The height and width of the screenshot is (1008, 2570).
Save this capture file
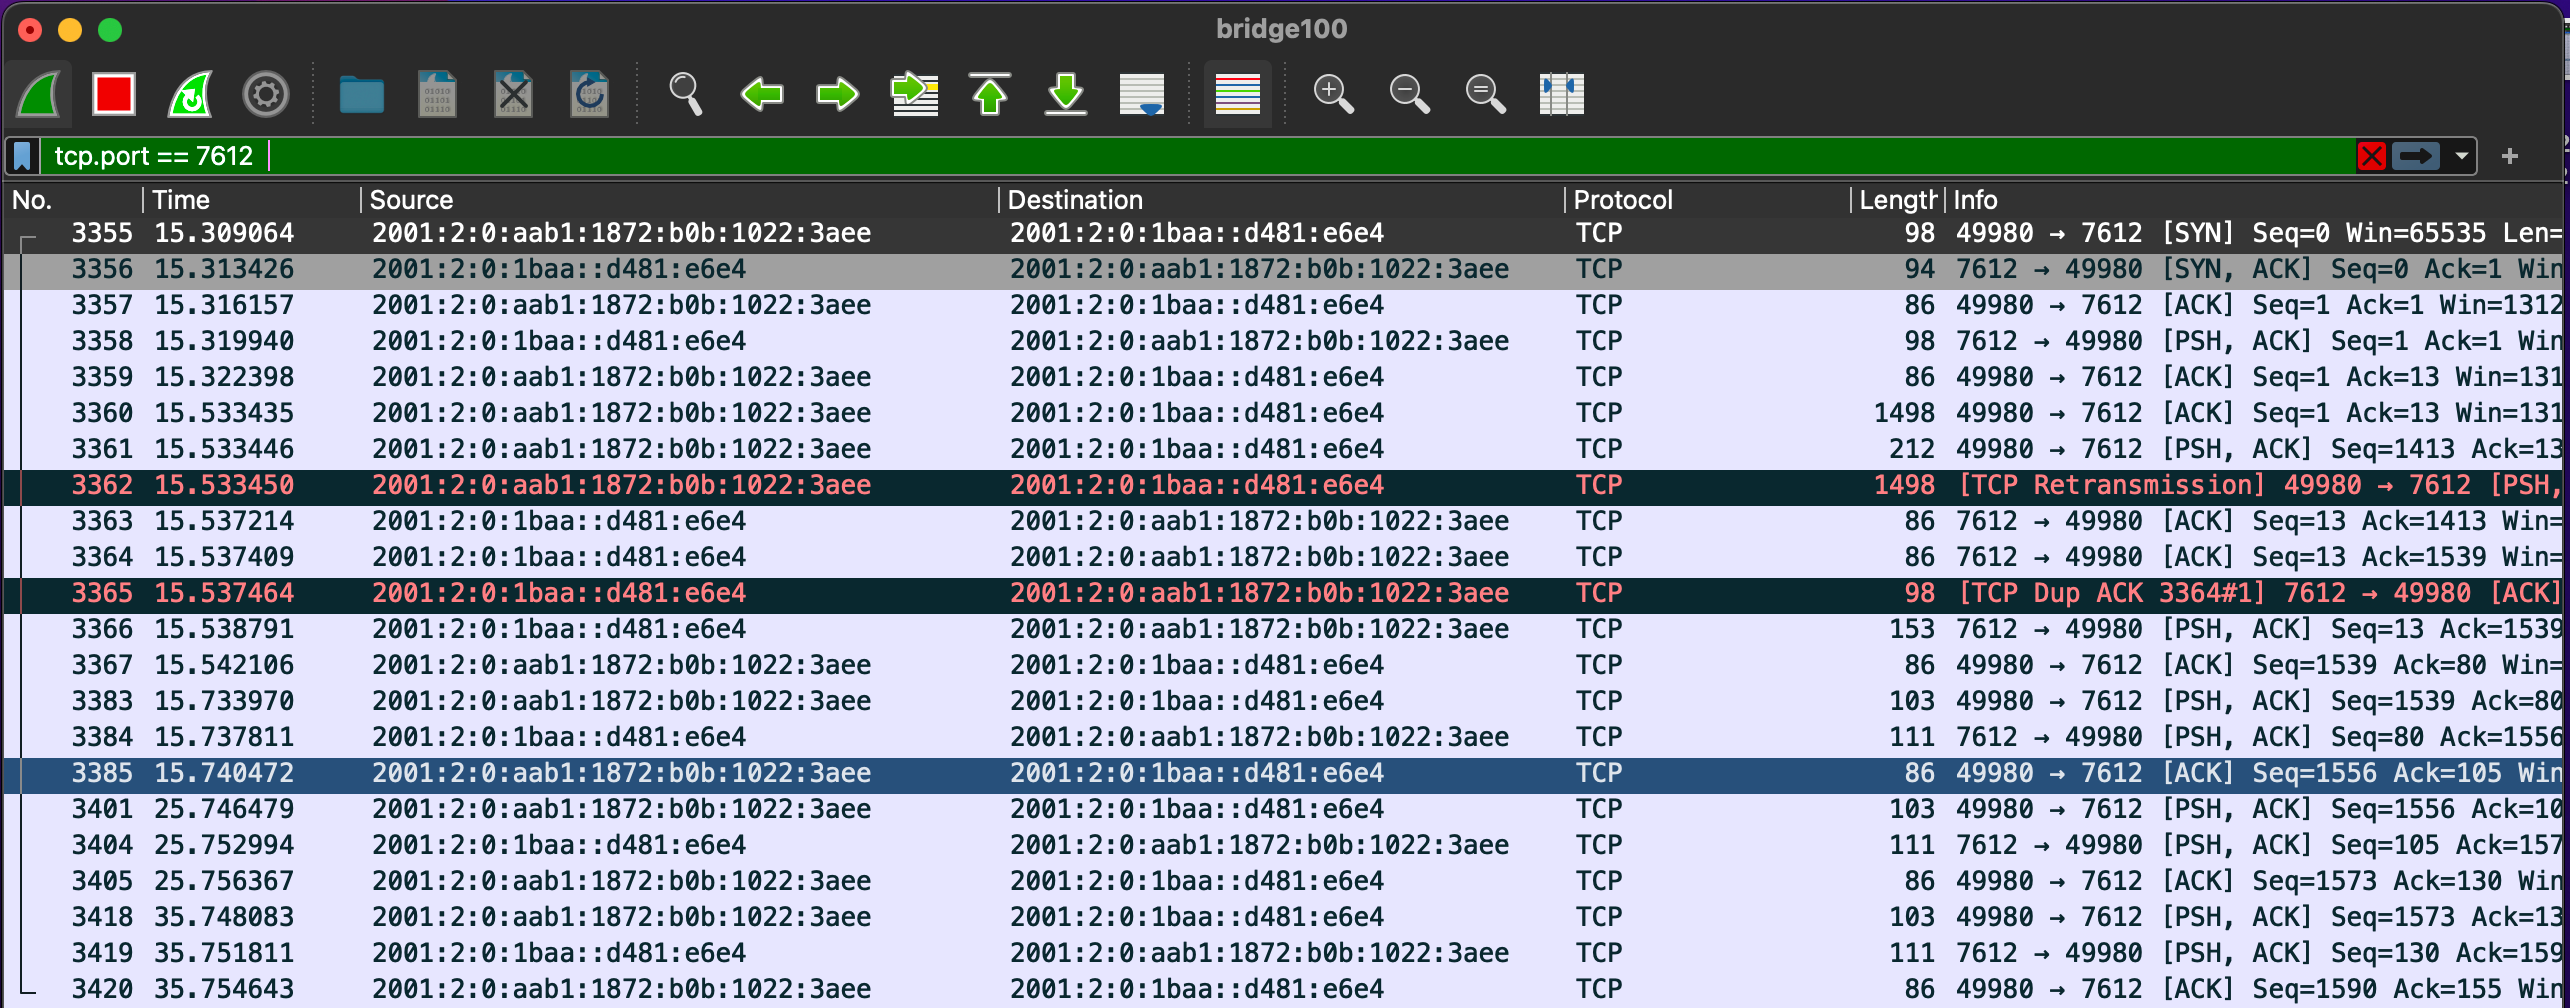(x=437, y=94)
